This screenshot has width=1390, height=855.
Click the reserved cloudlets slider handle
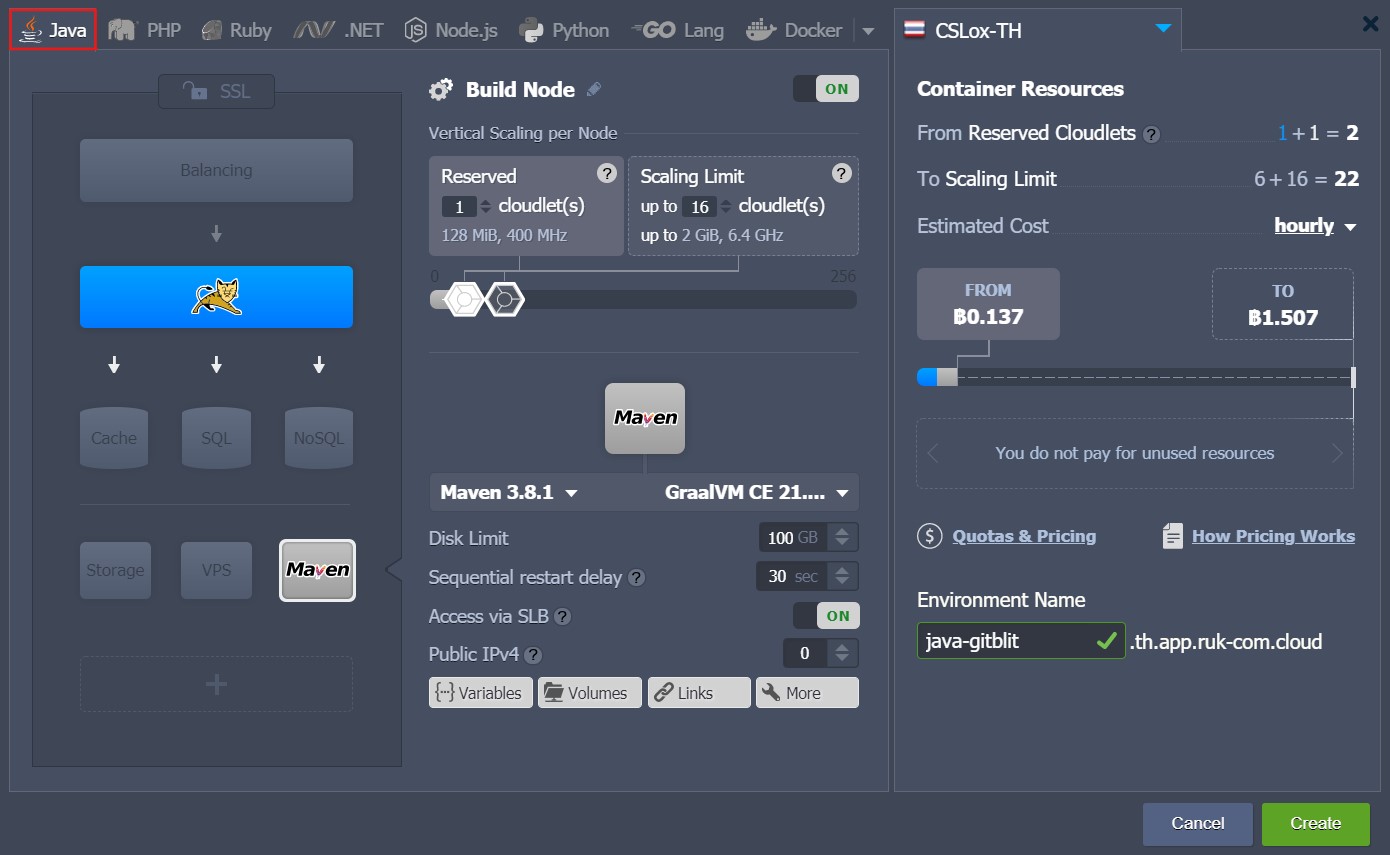pyautogui.click(x=465, y=299)
